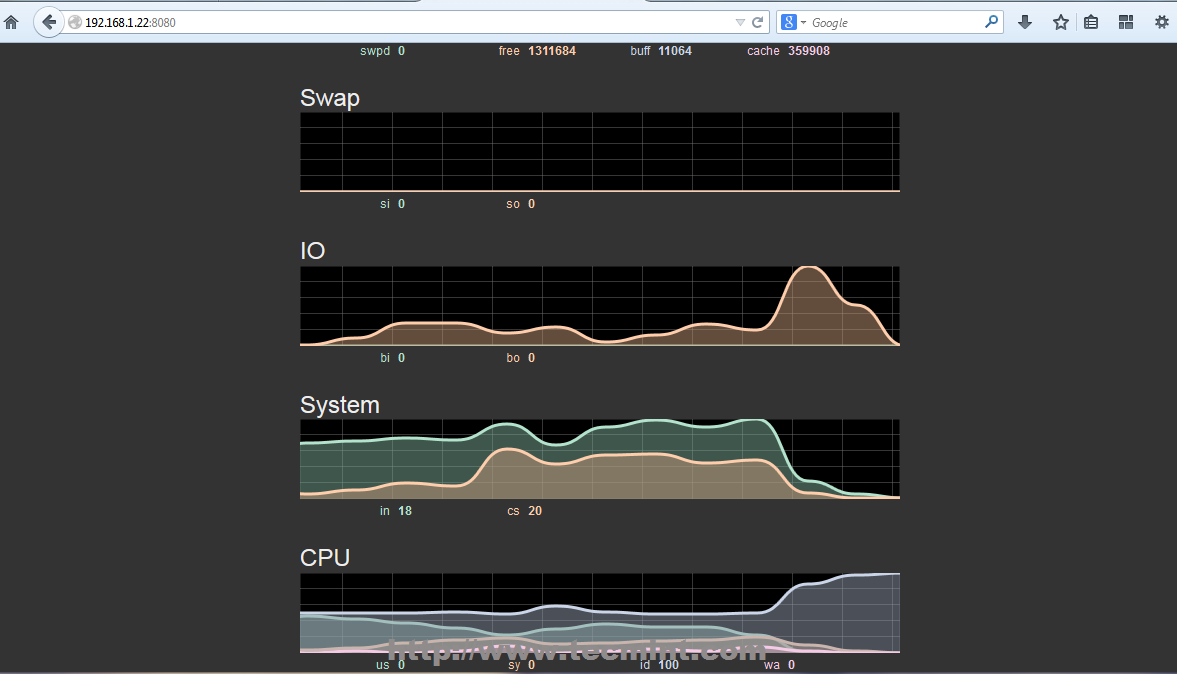Click the globe site identity icon
The height and width of the screenshot is (674, 1177).
coord(75,22)
